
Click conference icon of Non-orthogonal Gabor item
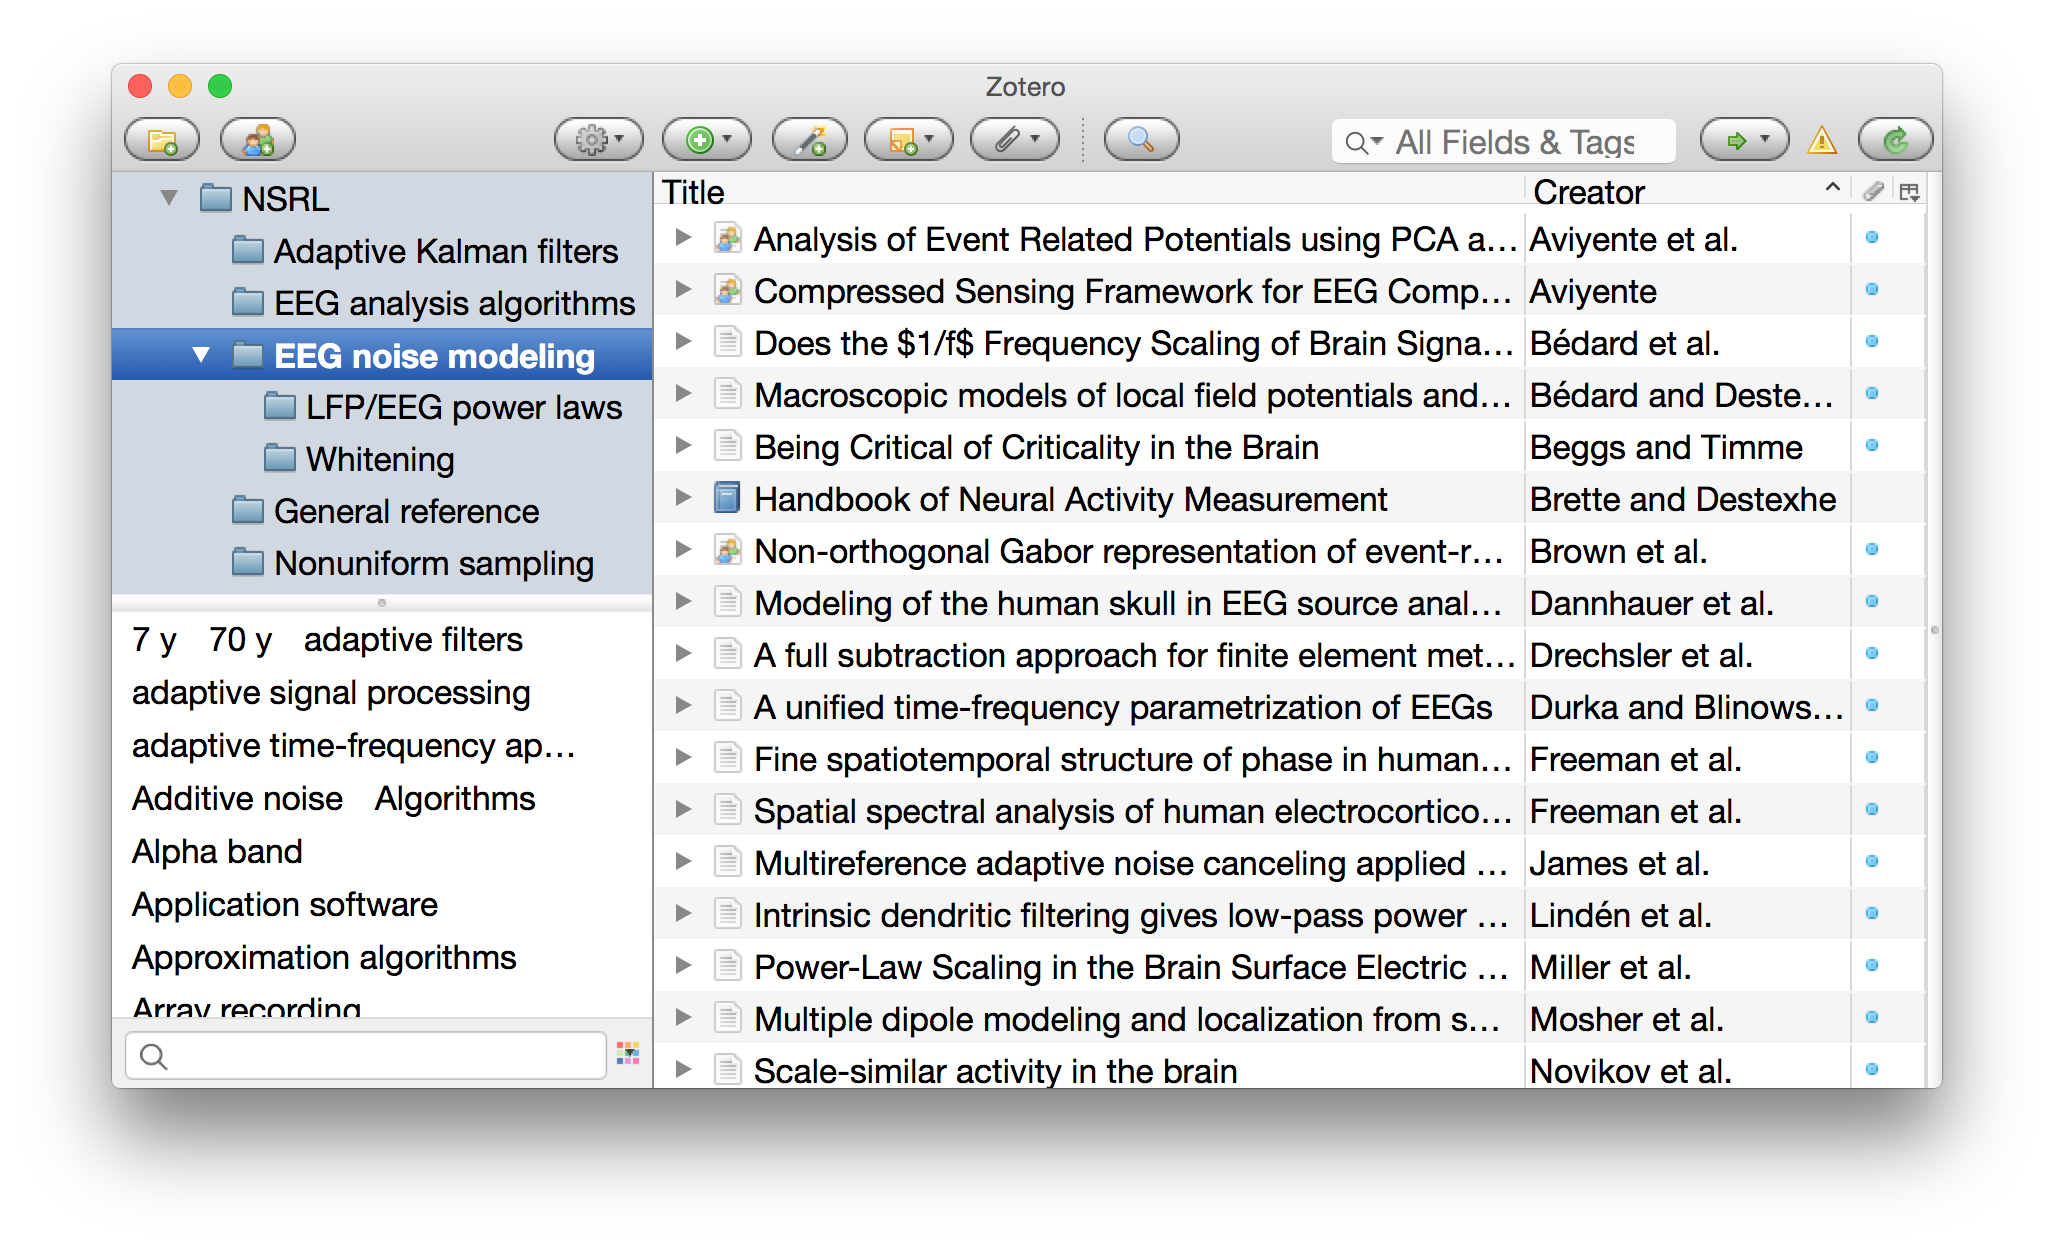tap(727, 550)
